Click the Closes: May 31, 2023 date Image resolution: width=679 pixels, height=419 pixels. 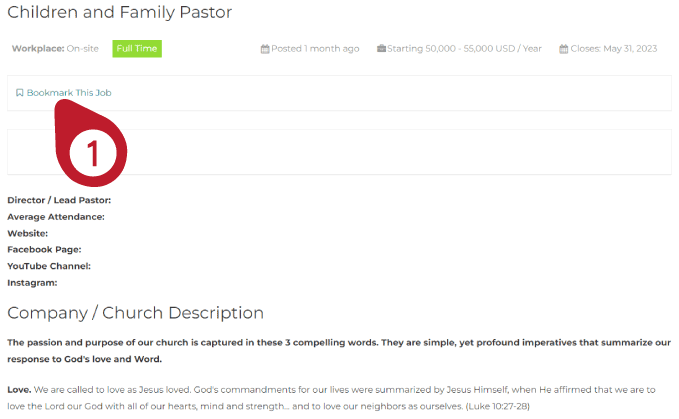(614, 48)
